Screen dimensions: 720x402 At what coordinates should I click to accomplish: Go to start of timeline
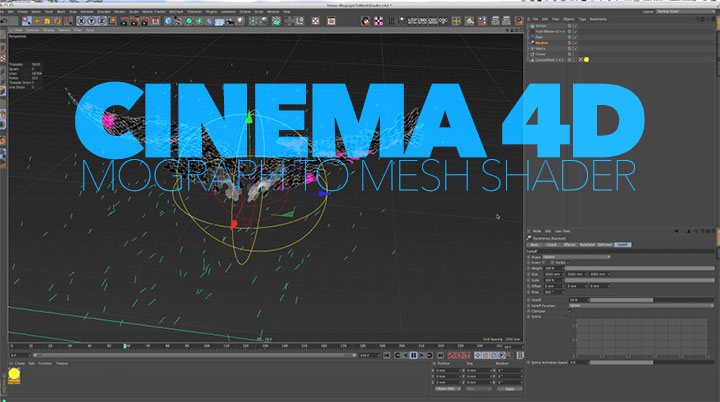(387, 355)
